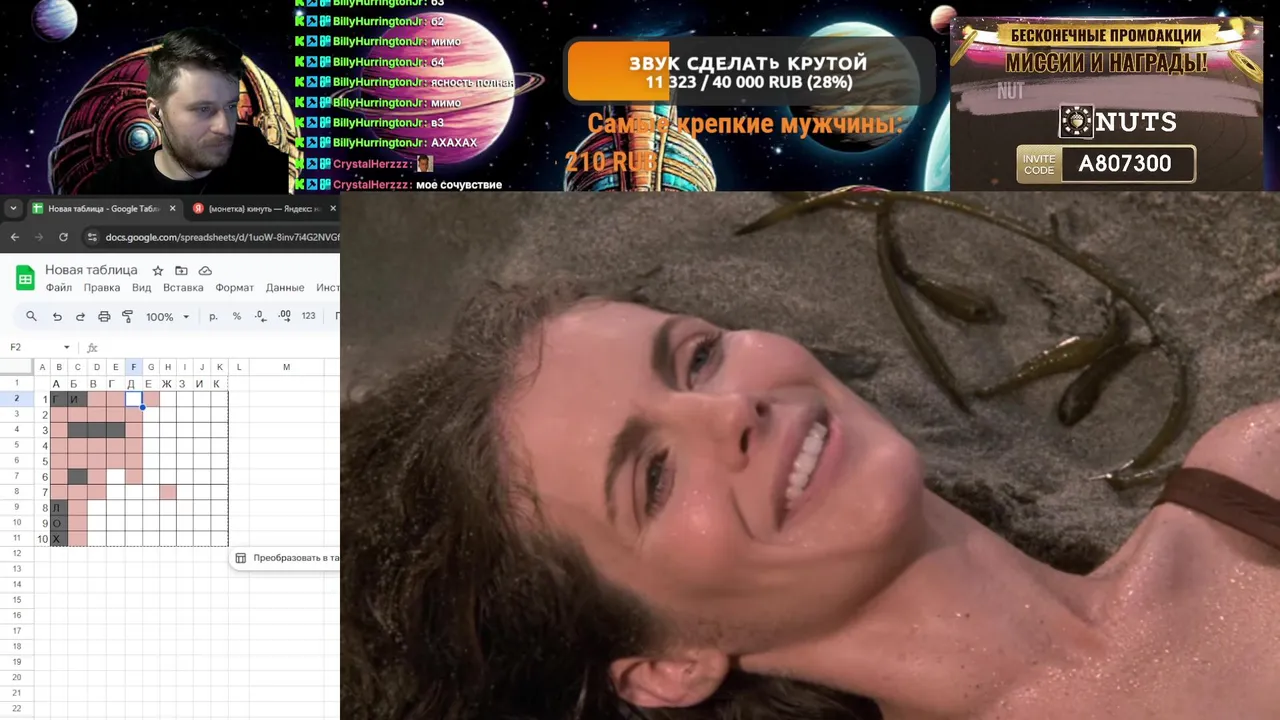This screenshot has height=720, width=1280.
Task: Select the paint format roller tool
Action: [x=127, y=316]
